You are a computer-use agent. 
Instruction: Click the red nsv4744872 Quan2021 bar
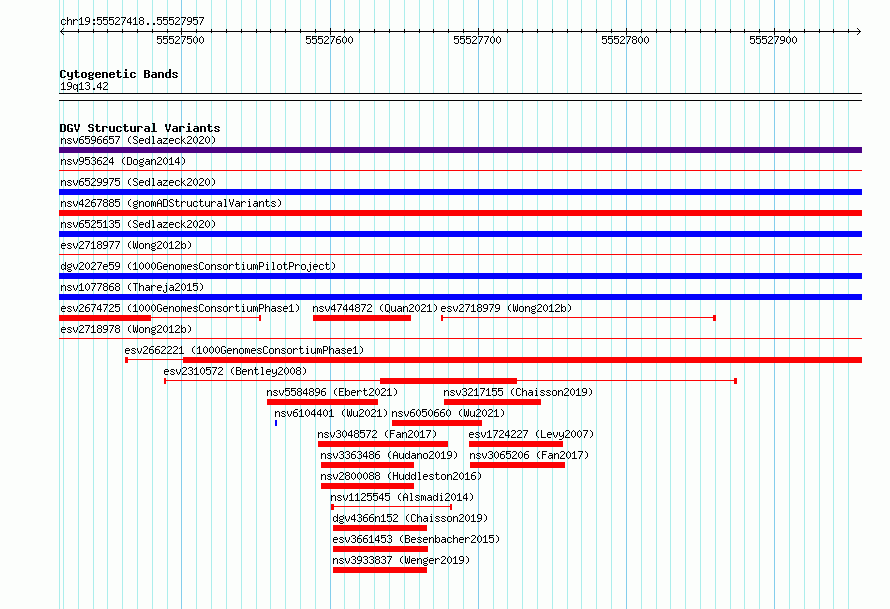coord(362,318)
